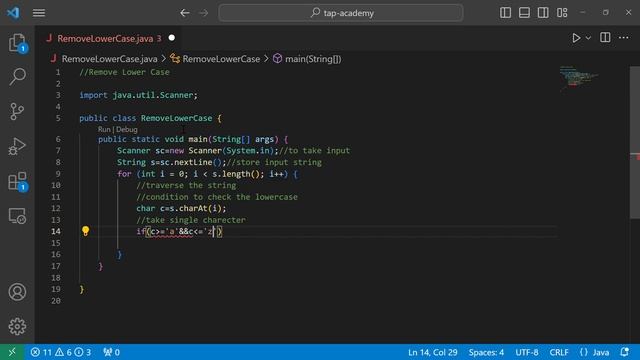Viewport: 640px width, 360px height.
Task: Go forward with the right arrow
Action: (203, 13)
